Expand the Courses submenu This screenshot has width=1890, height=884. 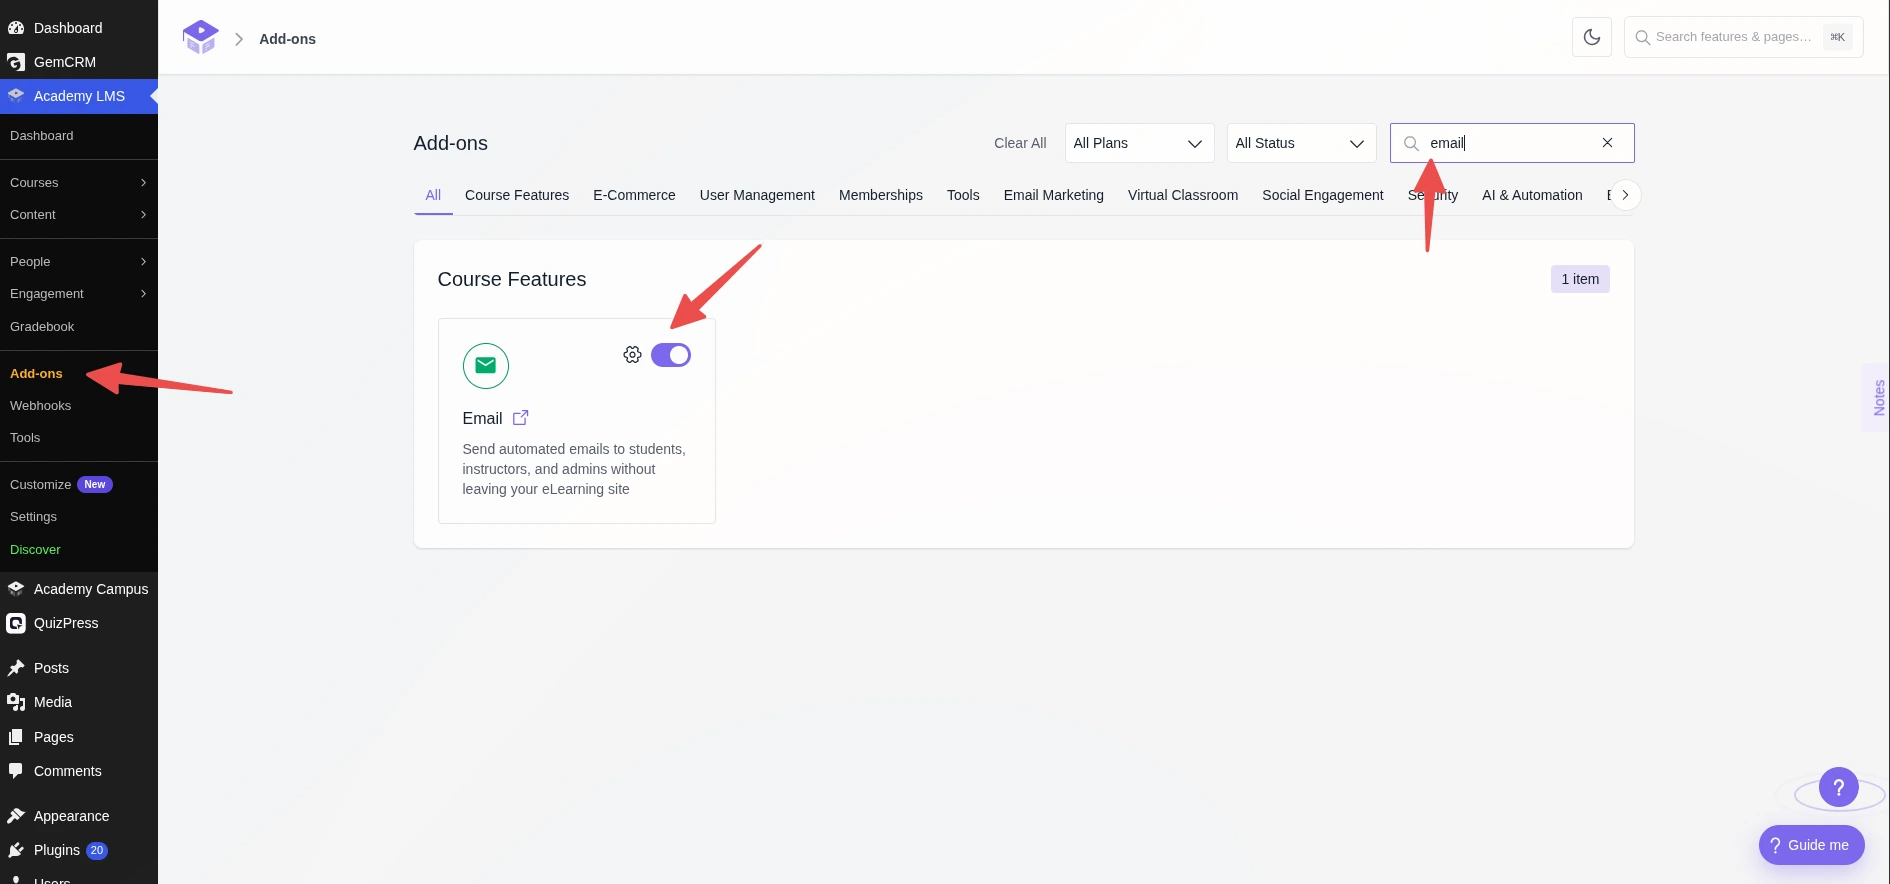tap(79, 183)
